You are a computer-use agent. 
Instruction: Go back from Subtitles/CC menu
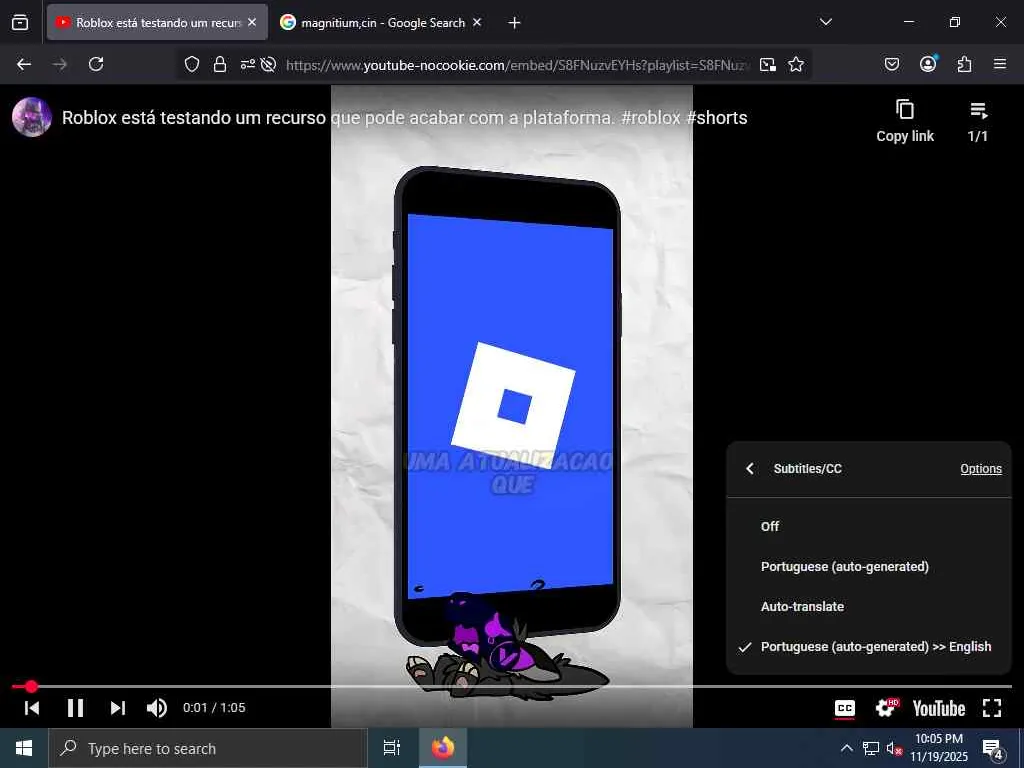(750, 469)
